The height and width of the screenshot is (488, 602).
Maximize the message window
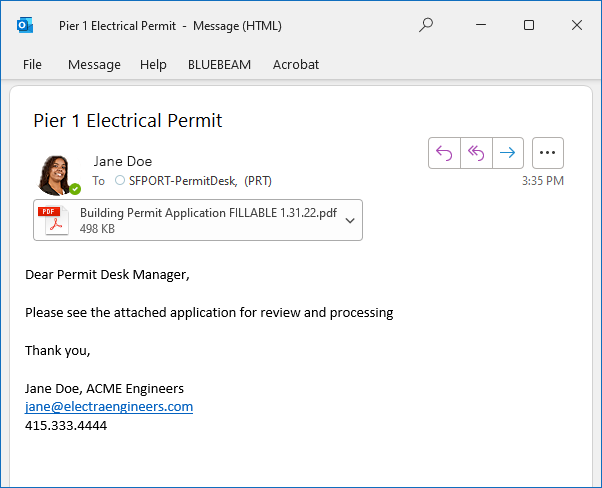pos(529,25)
